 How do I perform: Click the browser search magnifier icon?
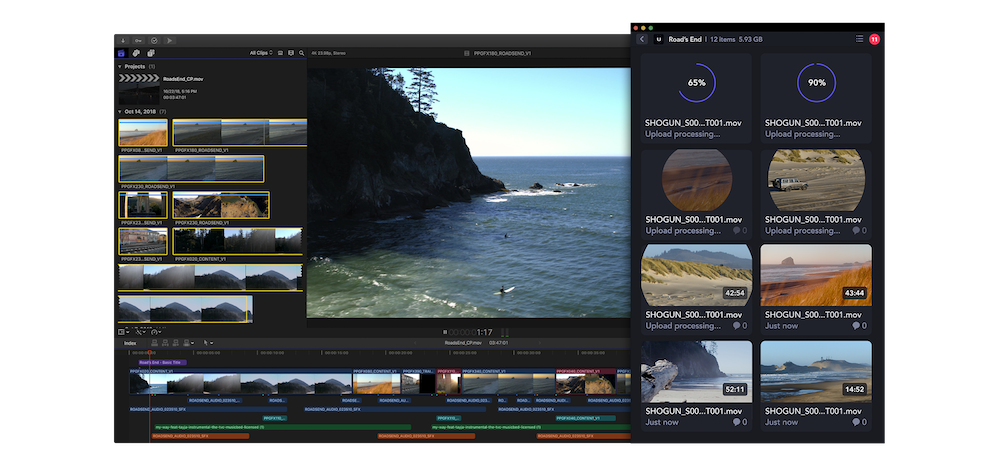tap(301, 53)
